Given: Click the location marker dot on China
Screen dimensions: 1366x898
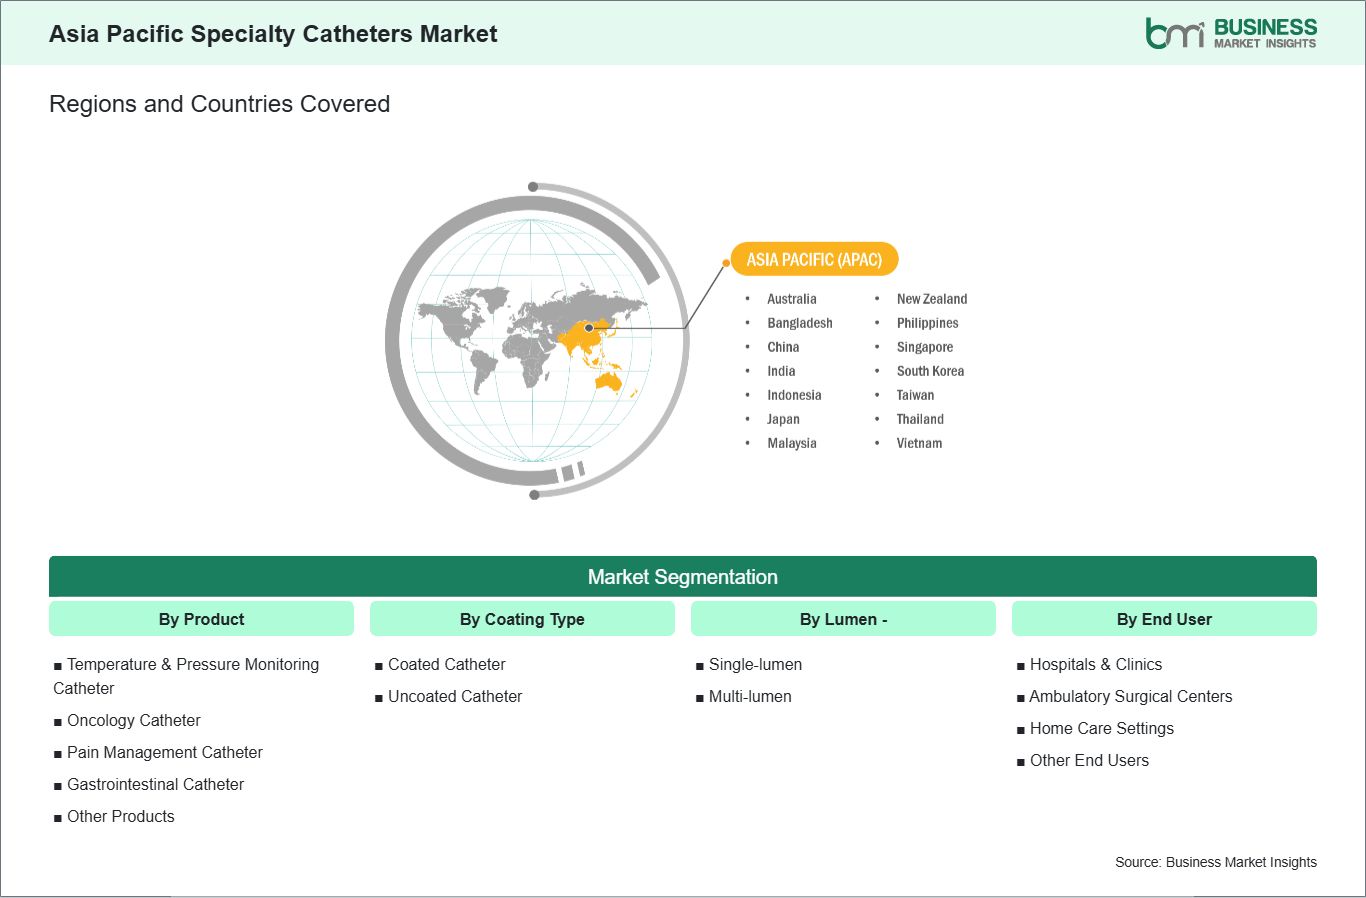Looking at the screenshot, I should [589, 328].
